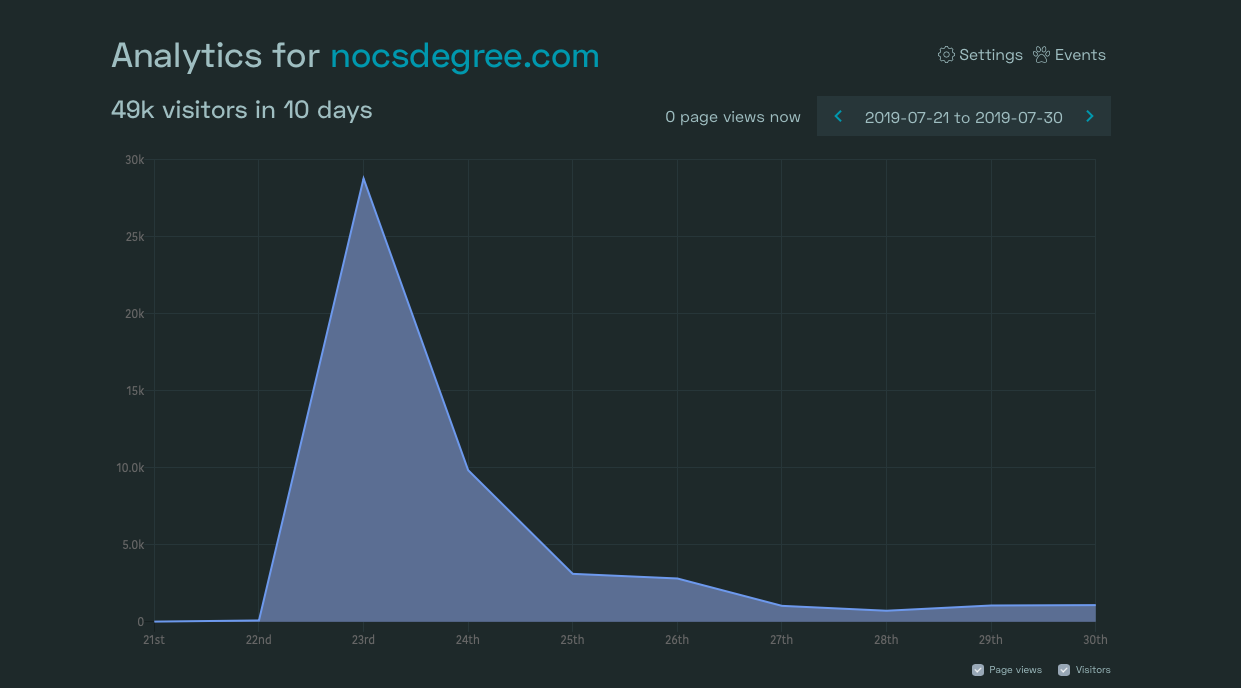Click the '25k' y-axis label
Viewport: 1241px width, 688px height.
(x=134, y=237)
